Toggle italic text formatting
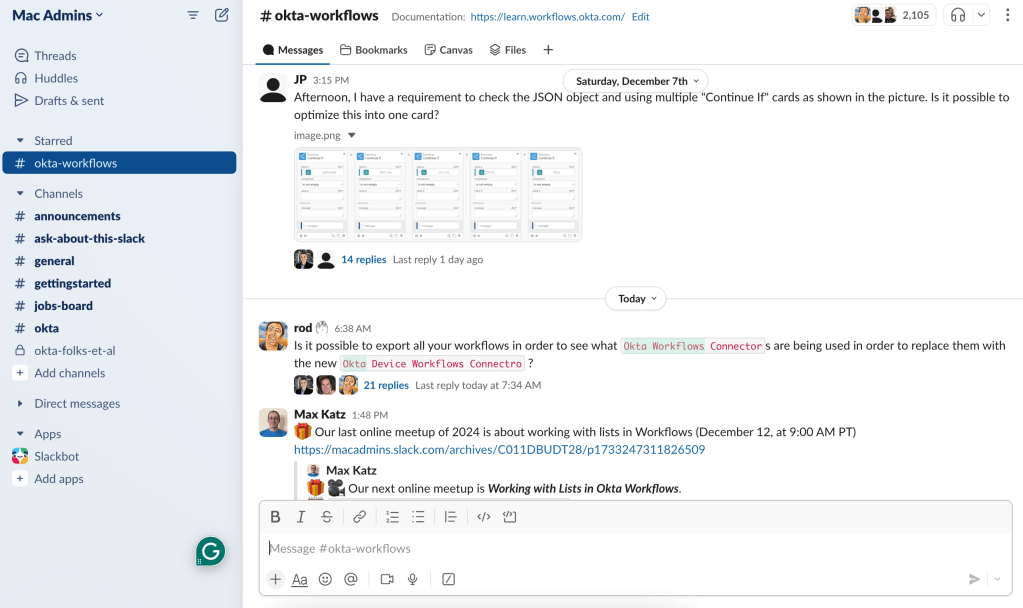 click(301, 517)
